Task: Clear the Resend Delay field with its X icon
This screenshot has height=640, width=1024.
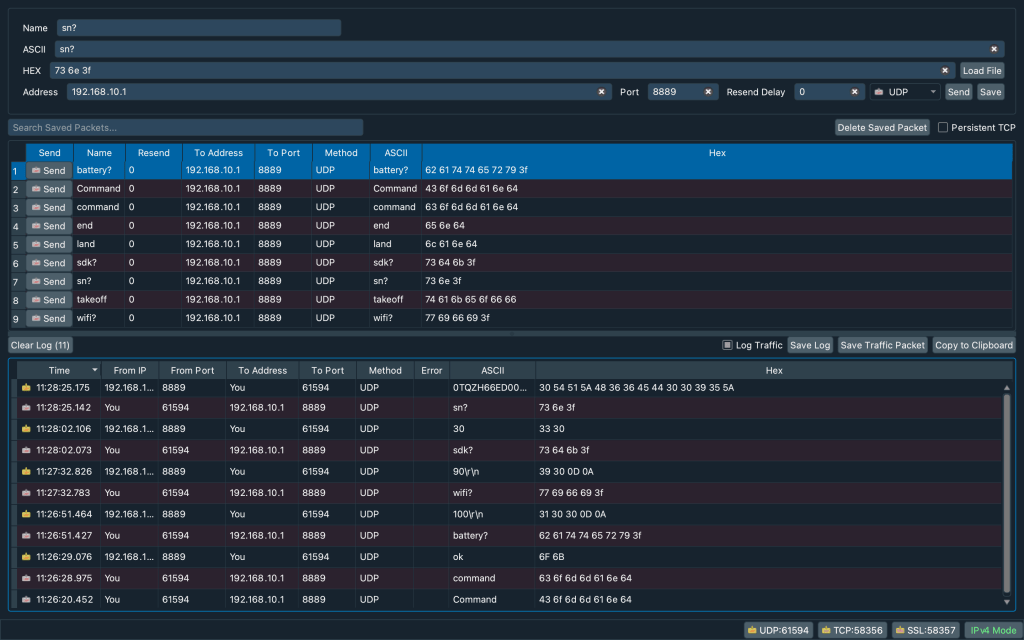Action: tap(855, 92)
